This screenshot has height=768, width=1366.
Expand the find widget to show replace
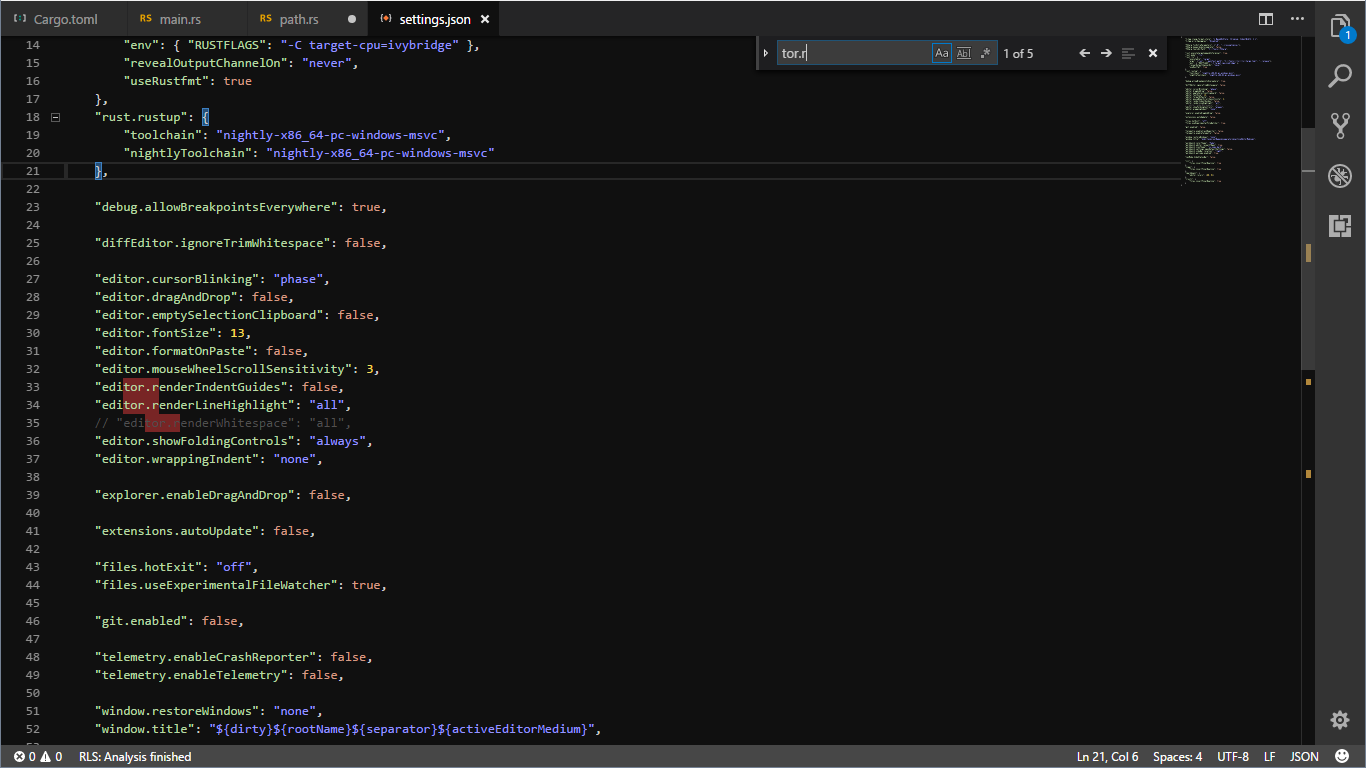tap(766, 52)
